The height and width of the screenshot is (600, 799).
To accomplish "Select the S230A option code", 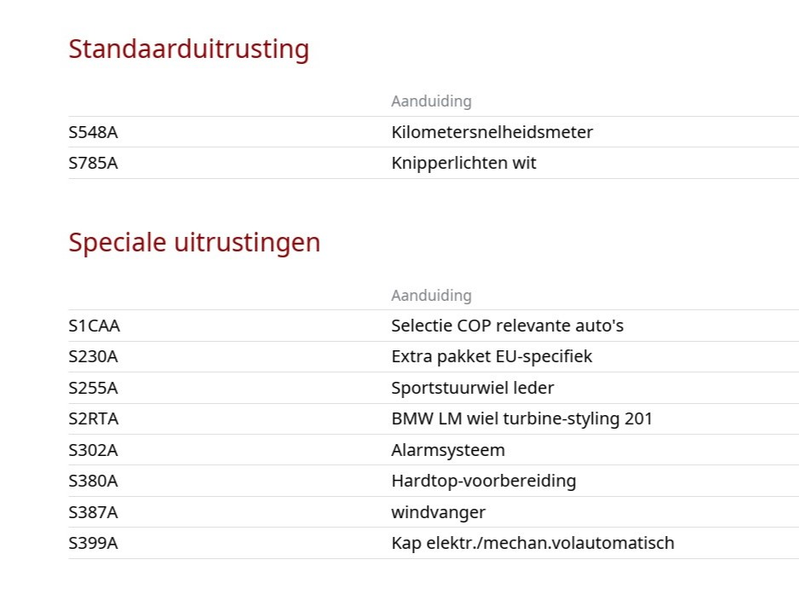I will click(x=93, y=356).
